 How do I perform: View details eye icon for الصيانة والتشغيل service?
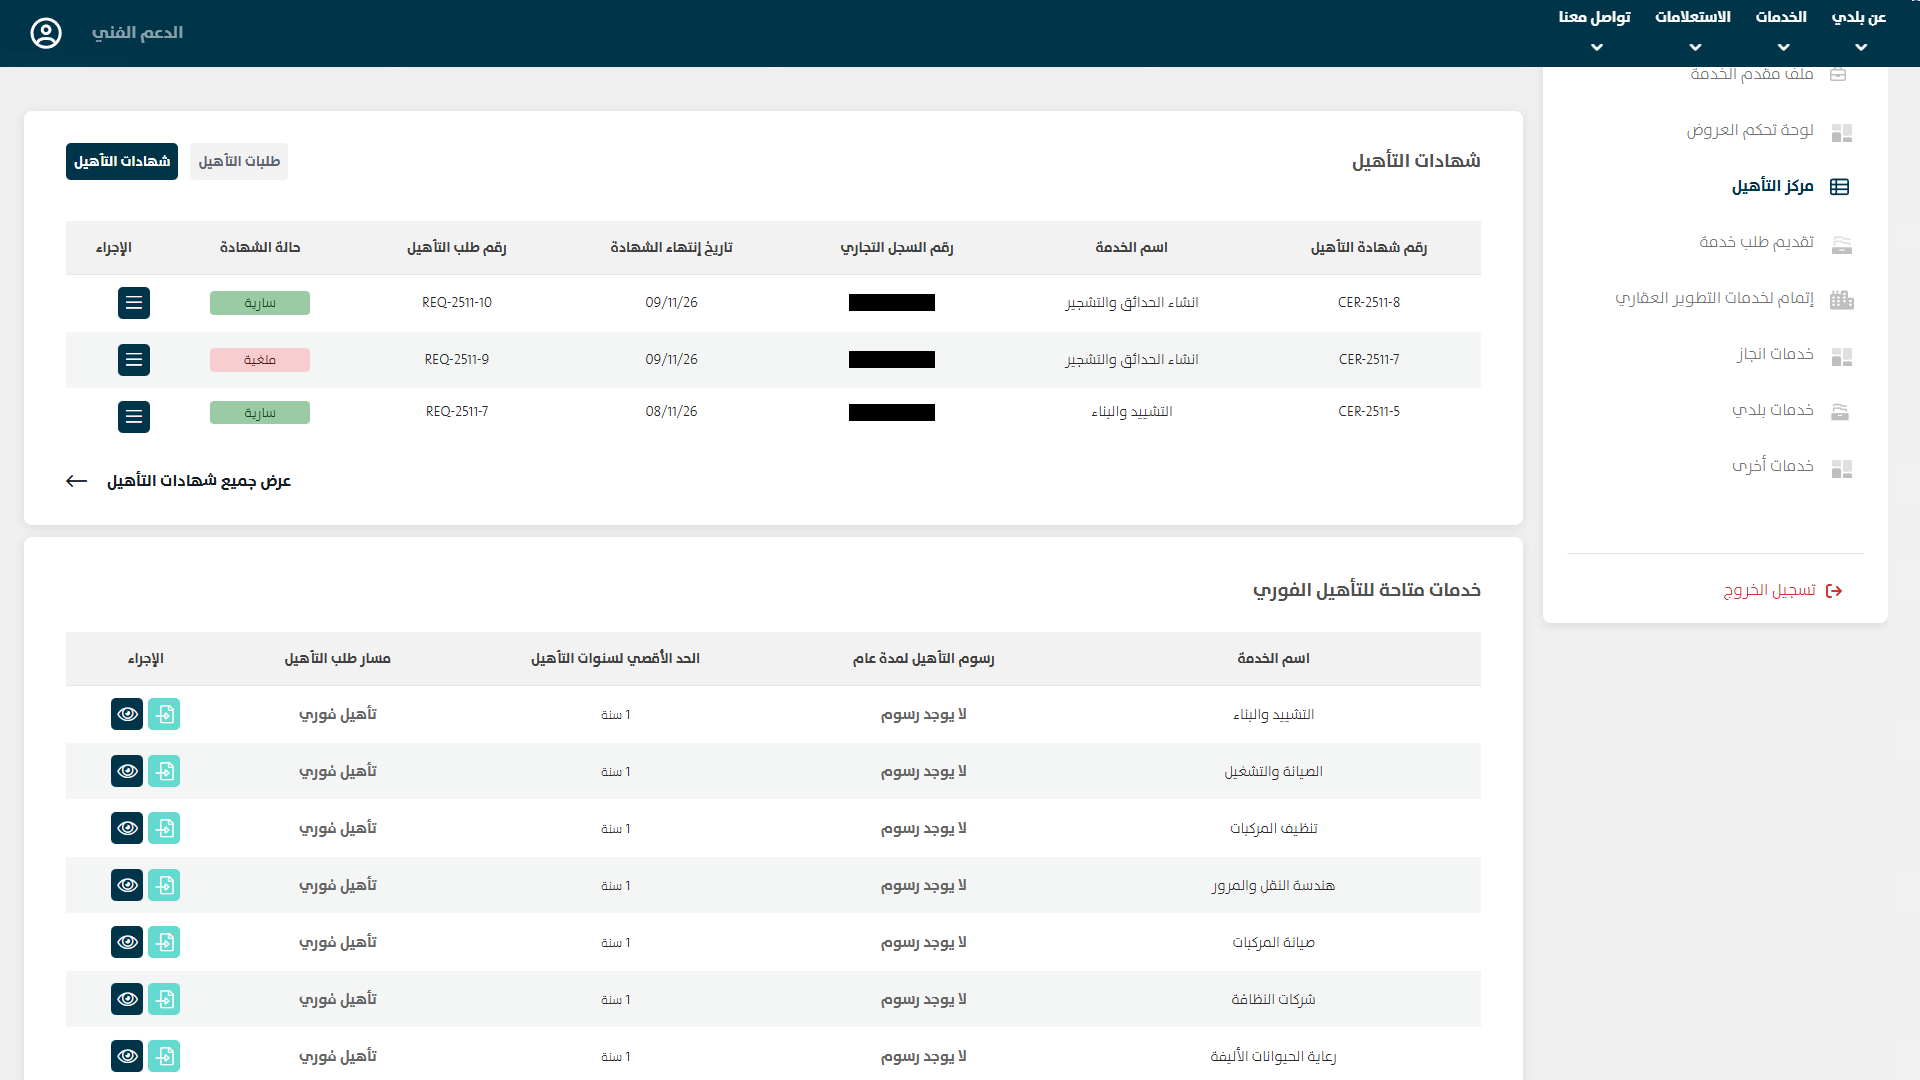[x=127, y=771]
